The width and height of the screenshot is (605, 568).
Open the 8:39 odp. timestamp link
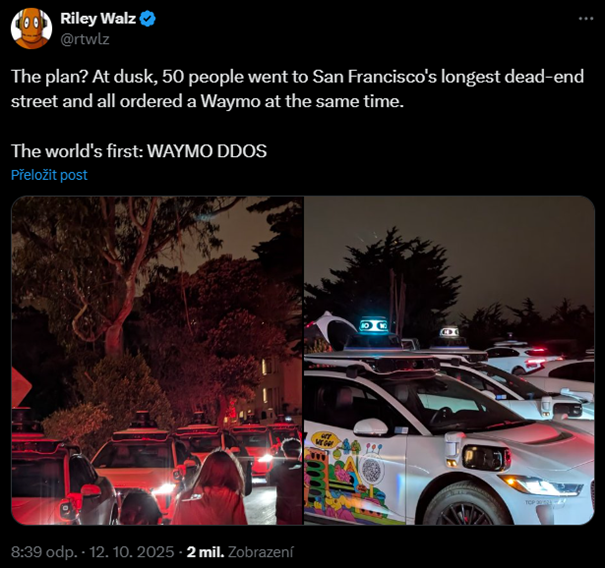pyautogui.click(x=44, y=552)
